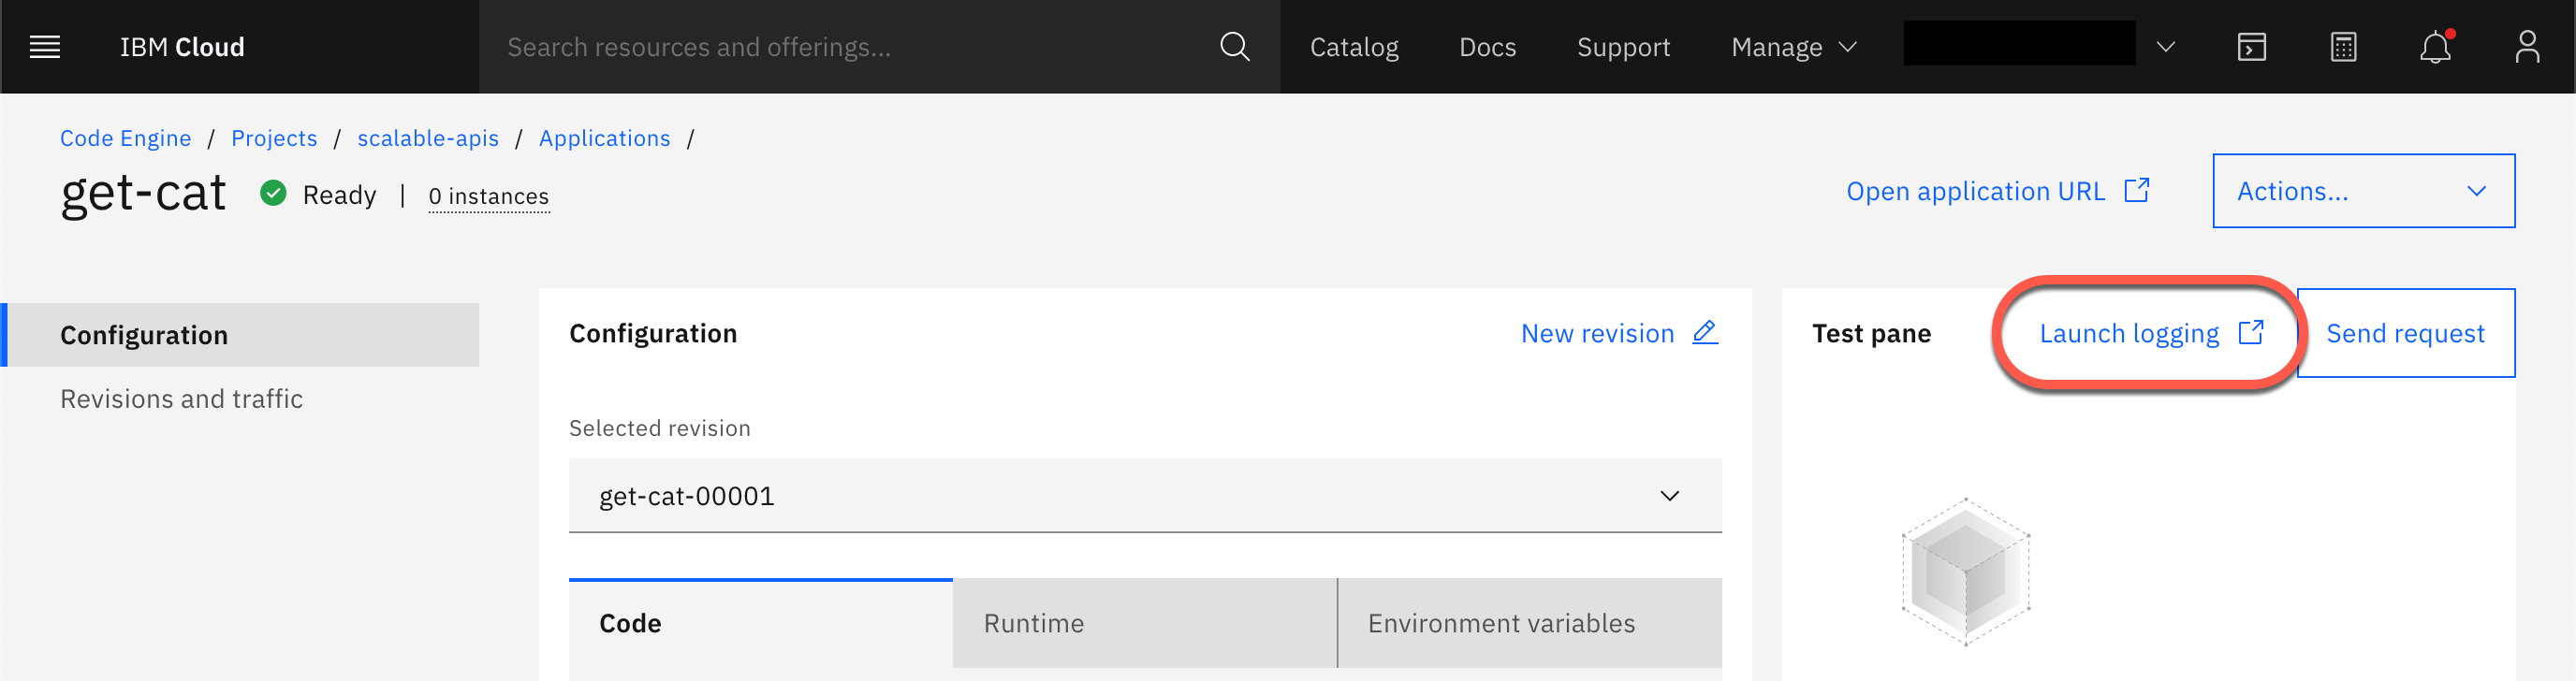Expand the Actions... dropdown
This screenshot has width=2576, height=681.
tap(2363, 191)
